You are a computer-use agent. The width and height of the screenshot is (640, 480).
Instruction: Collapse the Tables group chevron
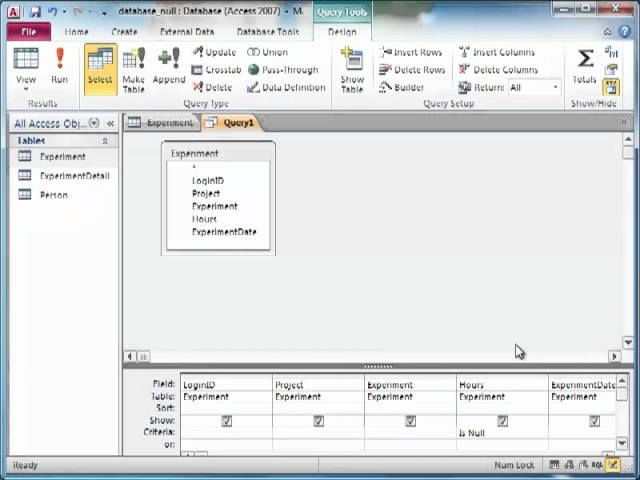click(105, 141)
